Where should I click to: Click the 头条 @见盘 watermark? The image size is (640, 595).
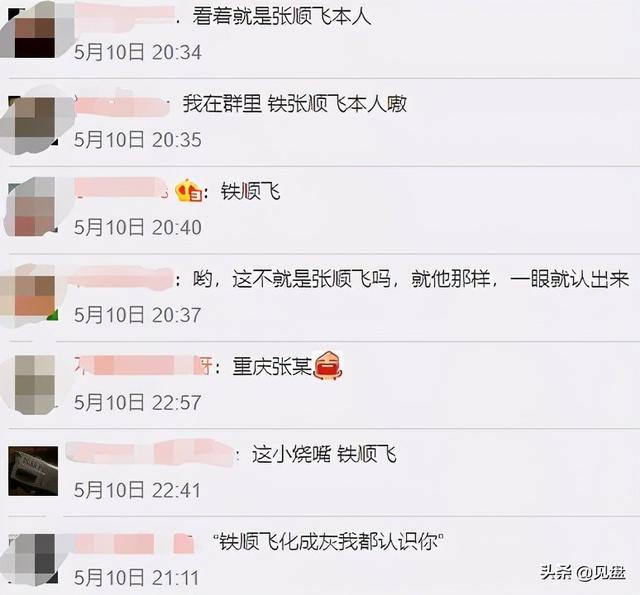(x=583, y=573)
